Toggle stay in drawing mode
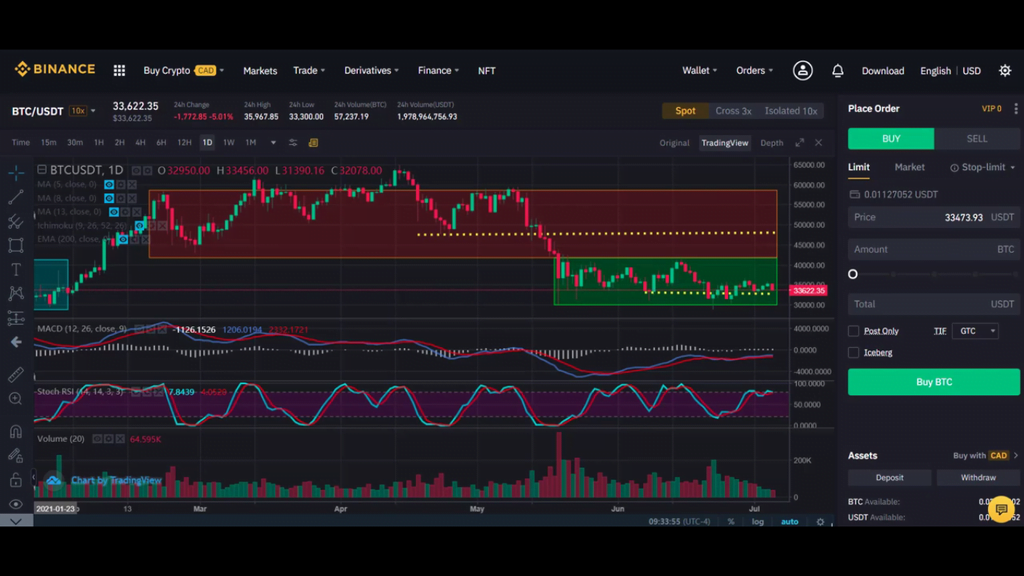The height and width of the screenshot is (576, 1024). tap(16, 455)
